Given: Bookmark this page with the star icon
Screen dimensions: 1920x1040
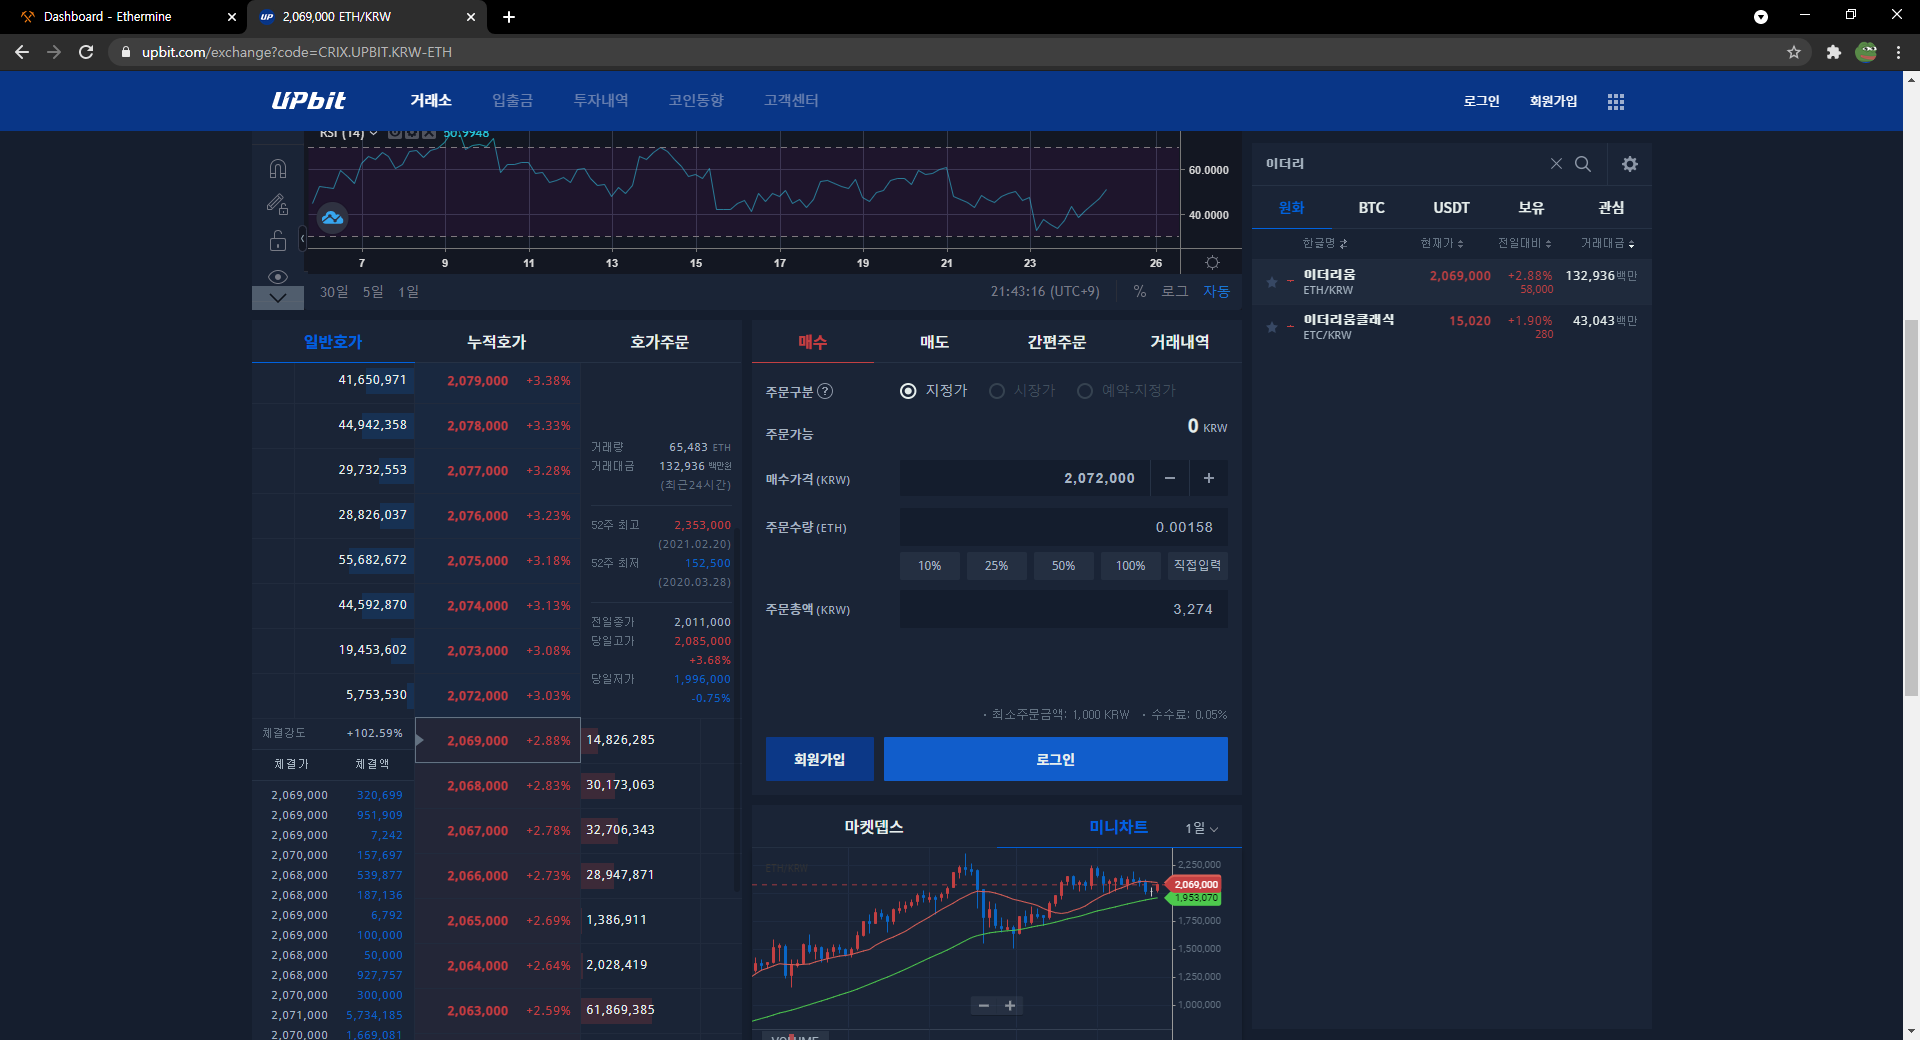Looking at the screenshot, I should click(x=1794, y=52).
